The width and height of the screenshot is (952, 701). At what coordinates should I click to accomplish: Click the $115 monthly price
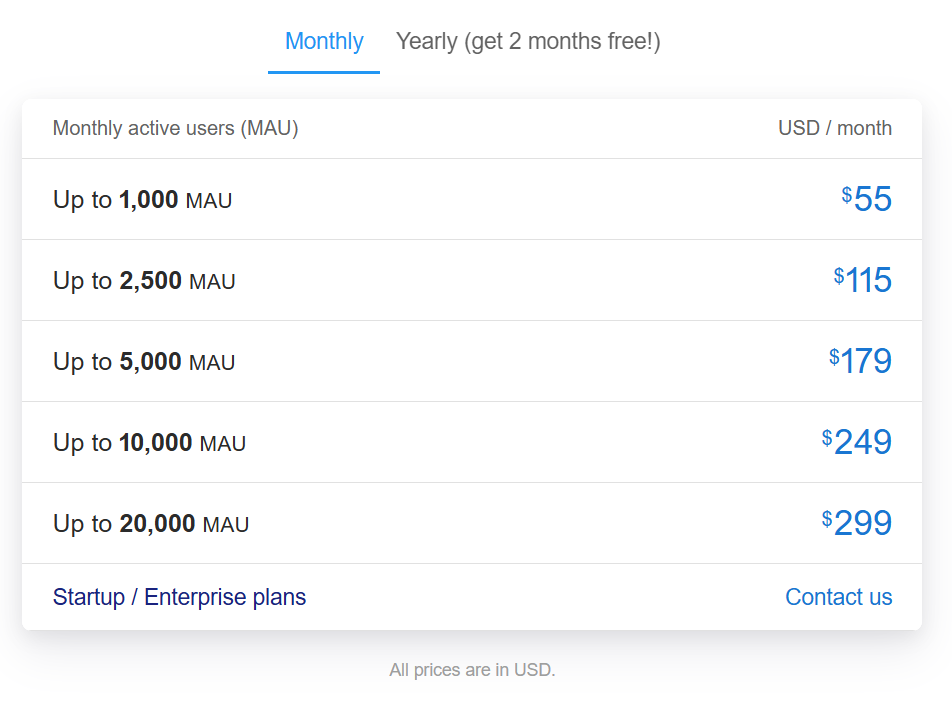tap(867, 280)
